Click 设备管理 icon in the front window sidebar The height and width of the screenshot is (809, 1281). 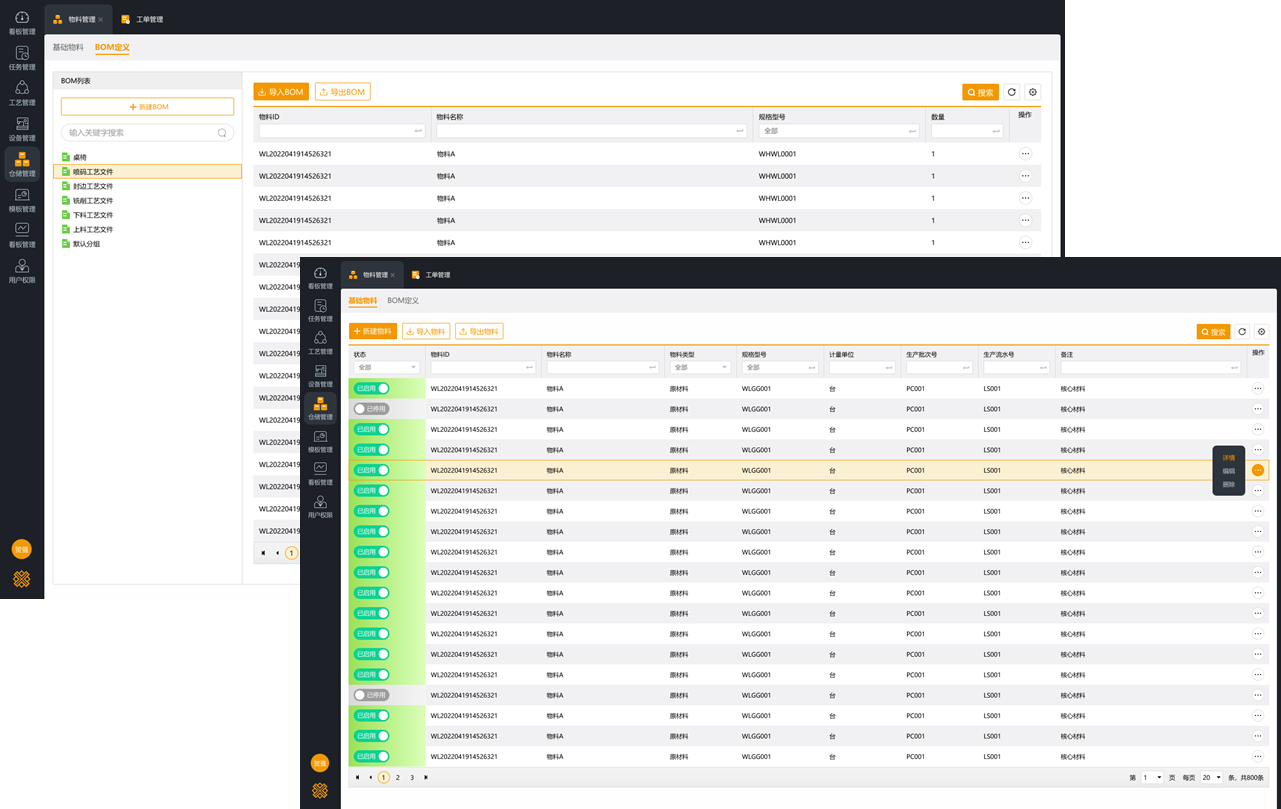click(320, 372)
